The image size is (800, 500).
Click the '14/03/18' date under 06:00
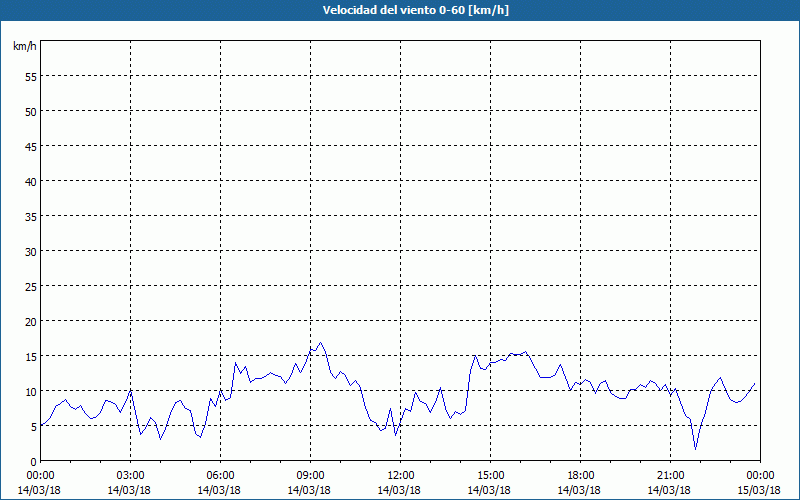click(219, 490)
